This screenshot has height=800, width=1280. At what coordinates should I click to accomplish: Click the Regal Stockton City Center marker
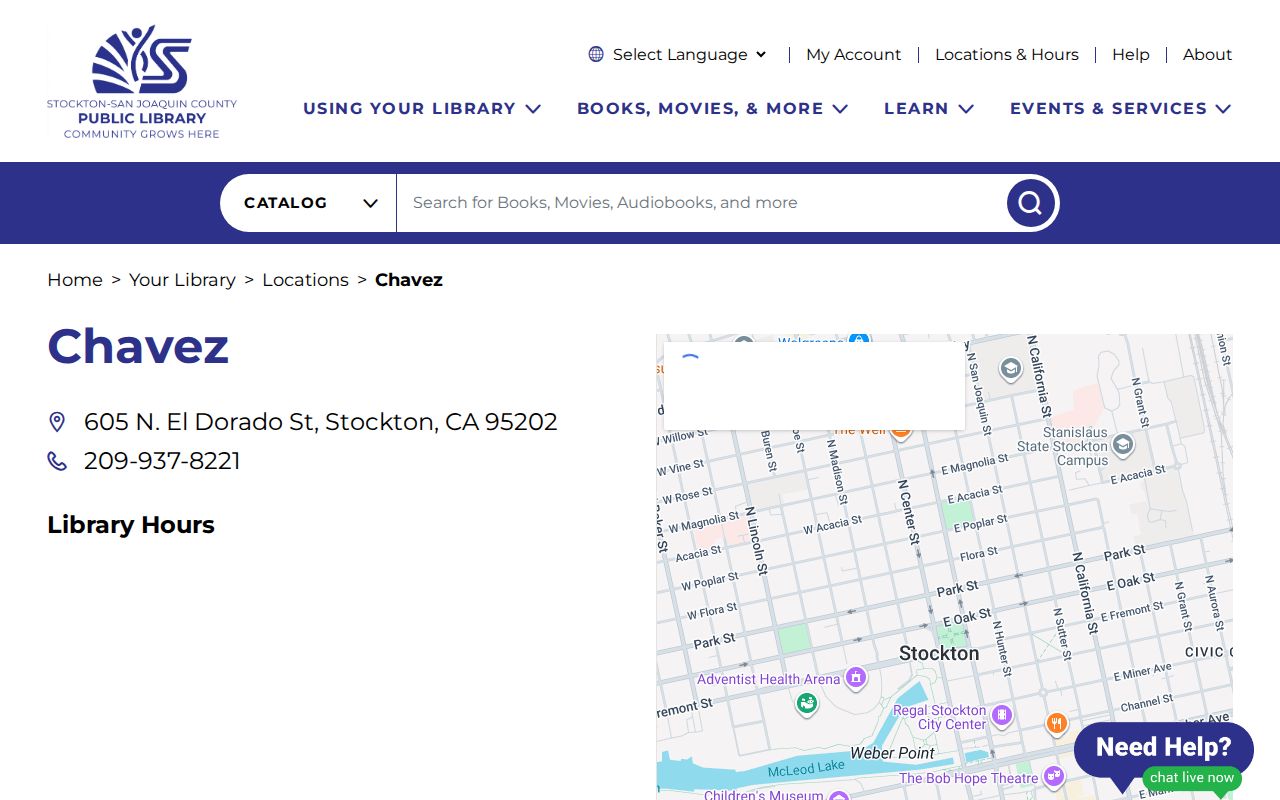click(x=1002, y=716)
